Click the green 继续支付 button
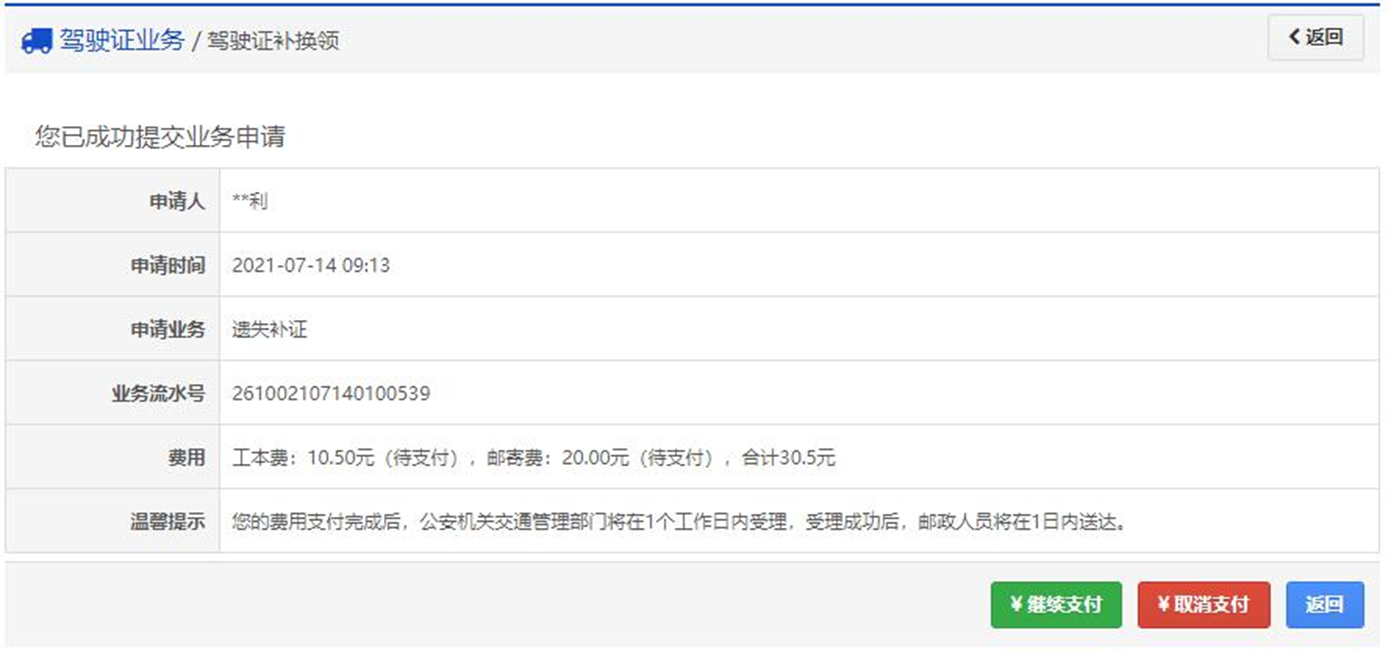1391x655 pixels. 1056,605
